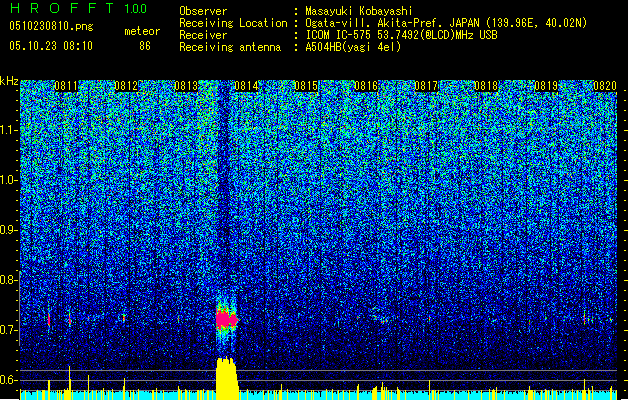Select the file name 0510230810.png
The width and height of the screenshot is (629, 400).
pyautogui.click(x=51, y=26)
